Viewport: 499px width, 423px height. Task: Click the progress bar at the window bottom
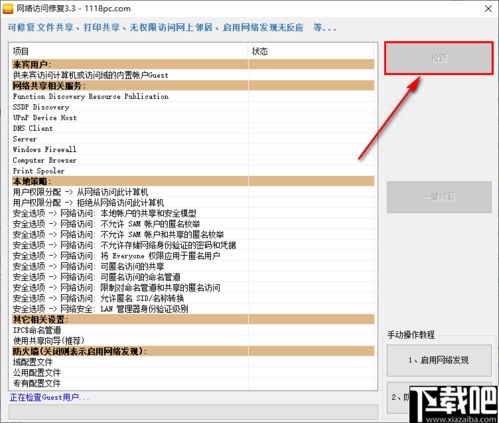click(x=193, y=412)
